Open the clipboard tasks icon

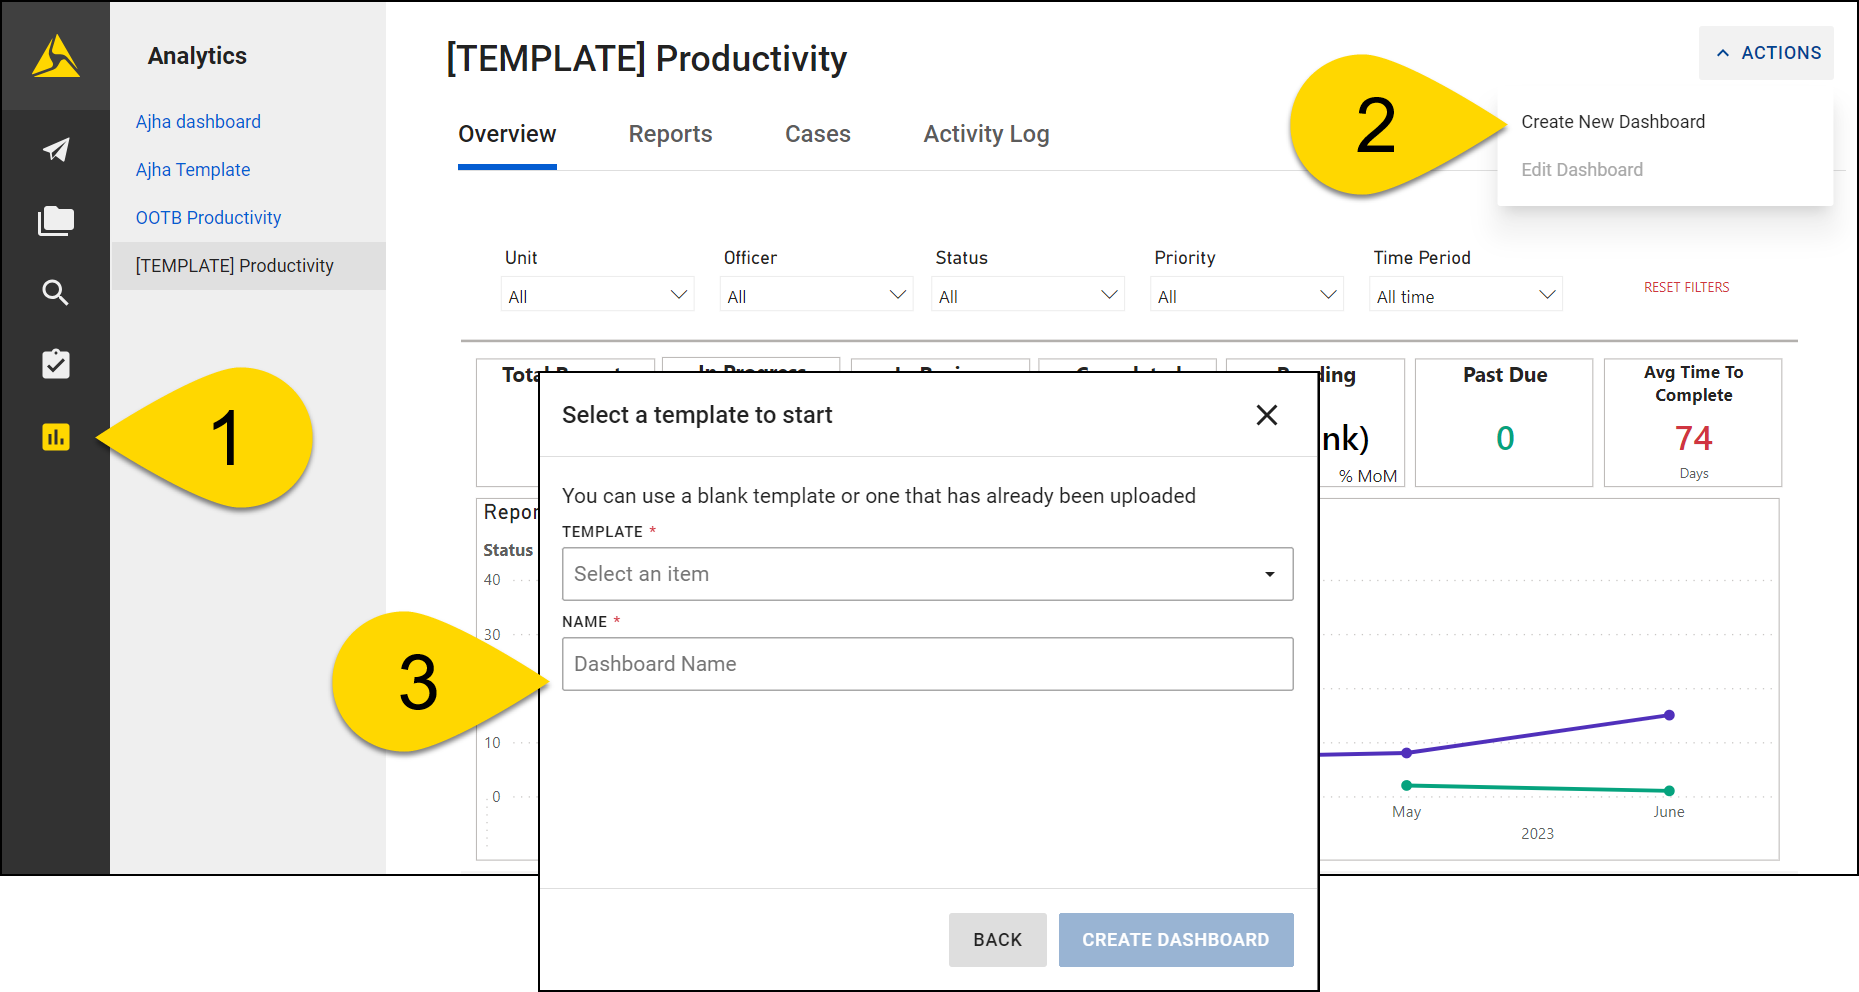[55, 364]
